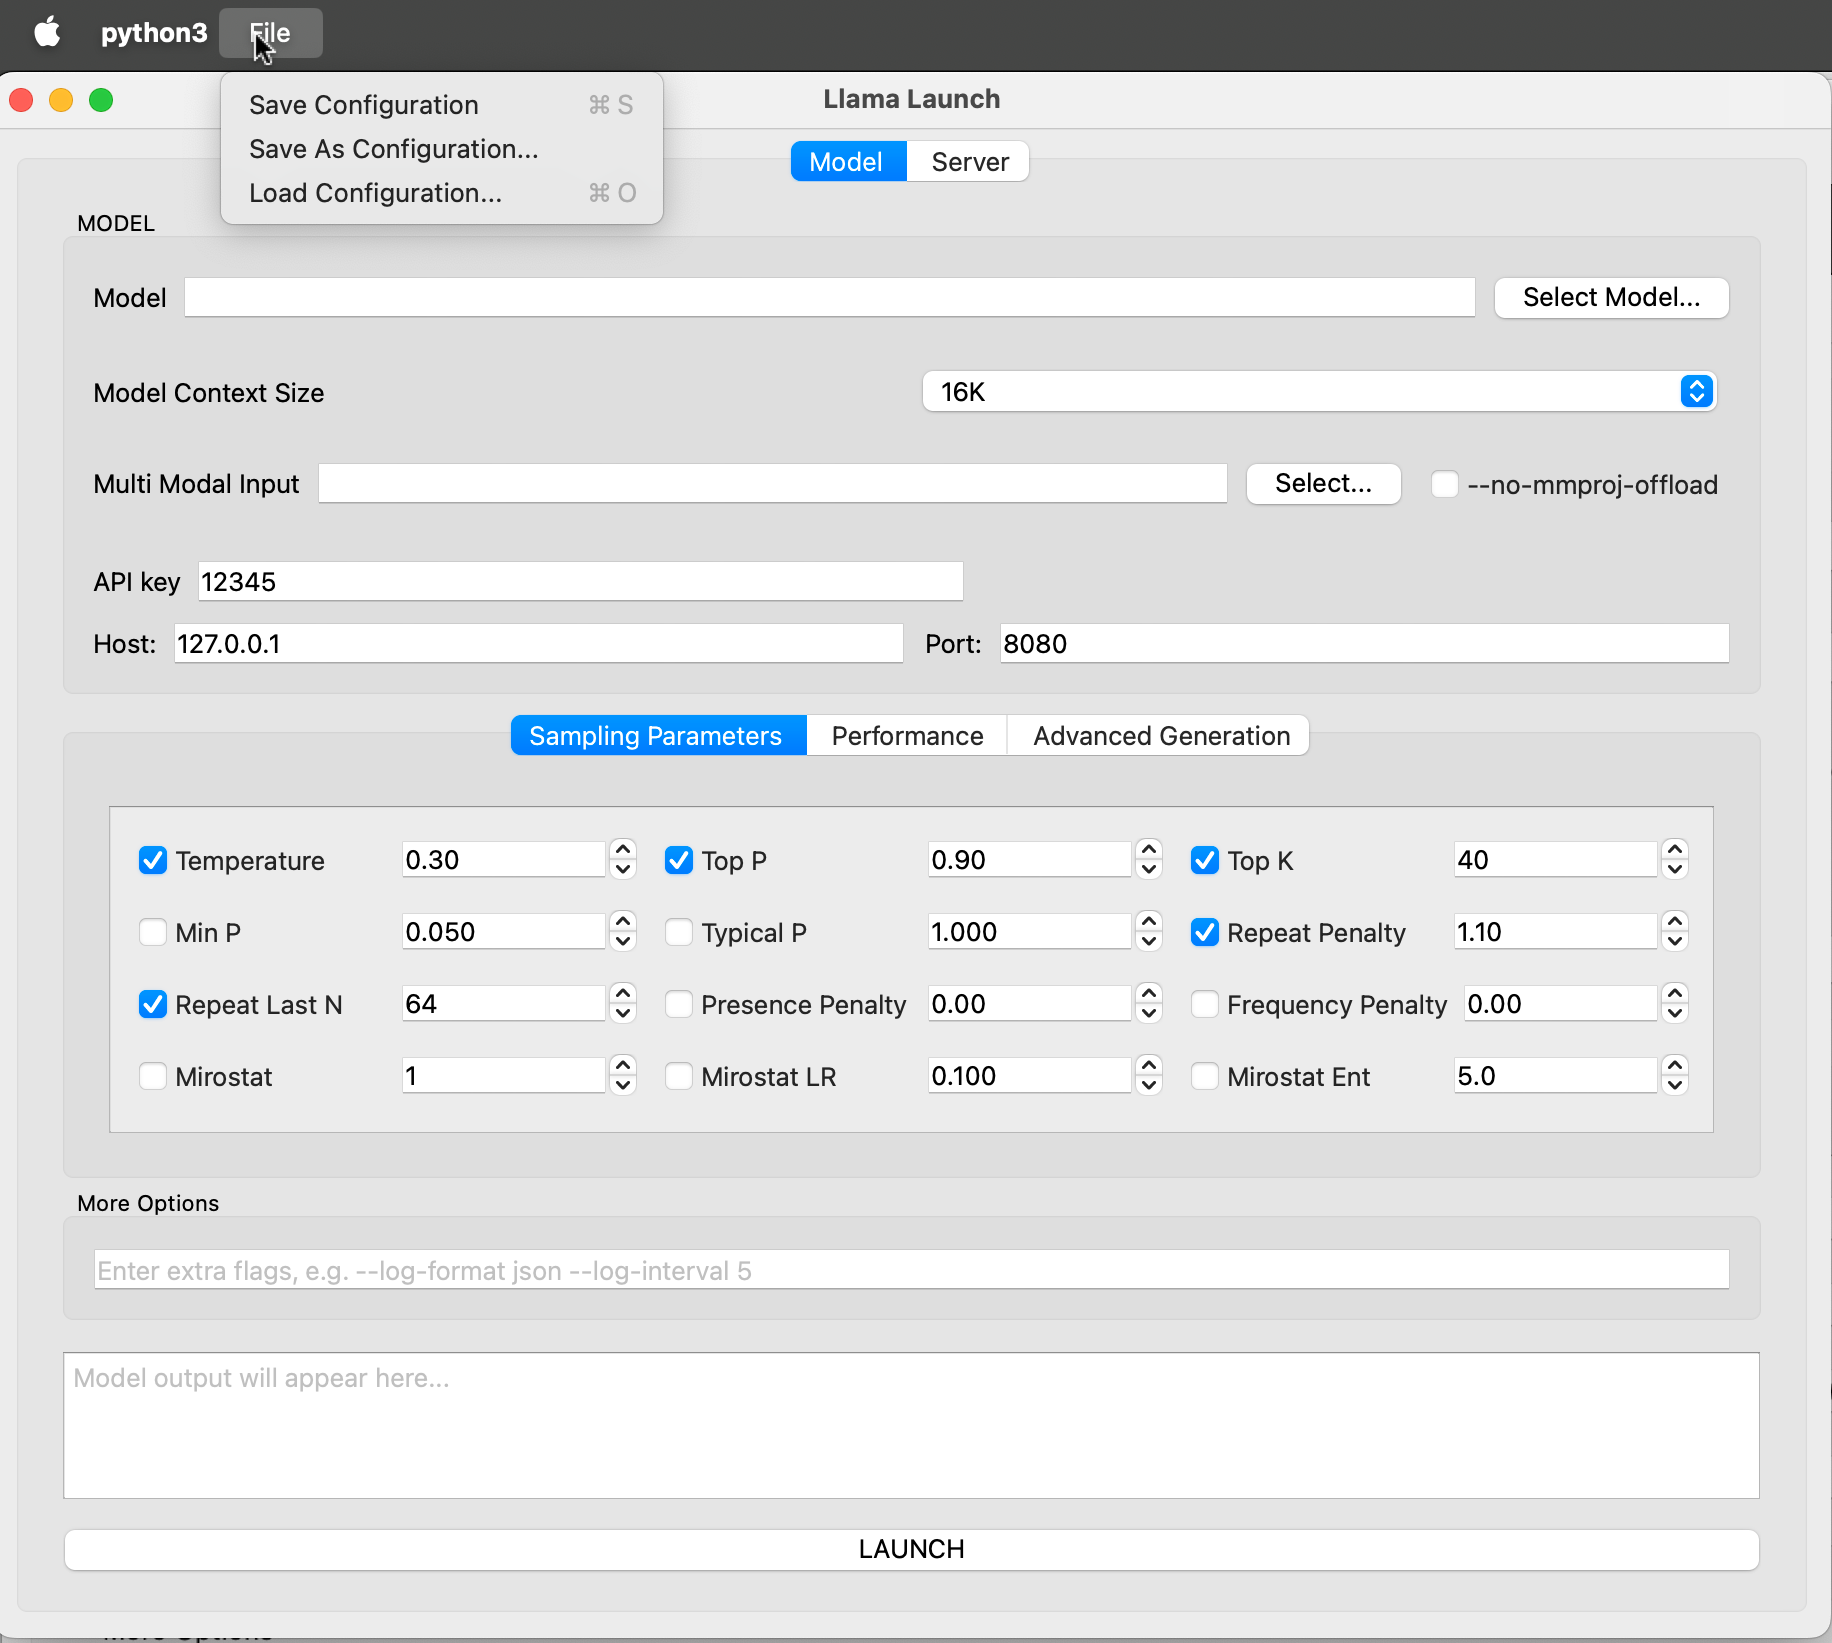
Task: Open the python3 application menu
Action: pos(154,33)
